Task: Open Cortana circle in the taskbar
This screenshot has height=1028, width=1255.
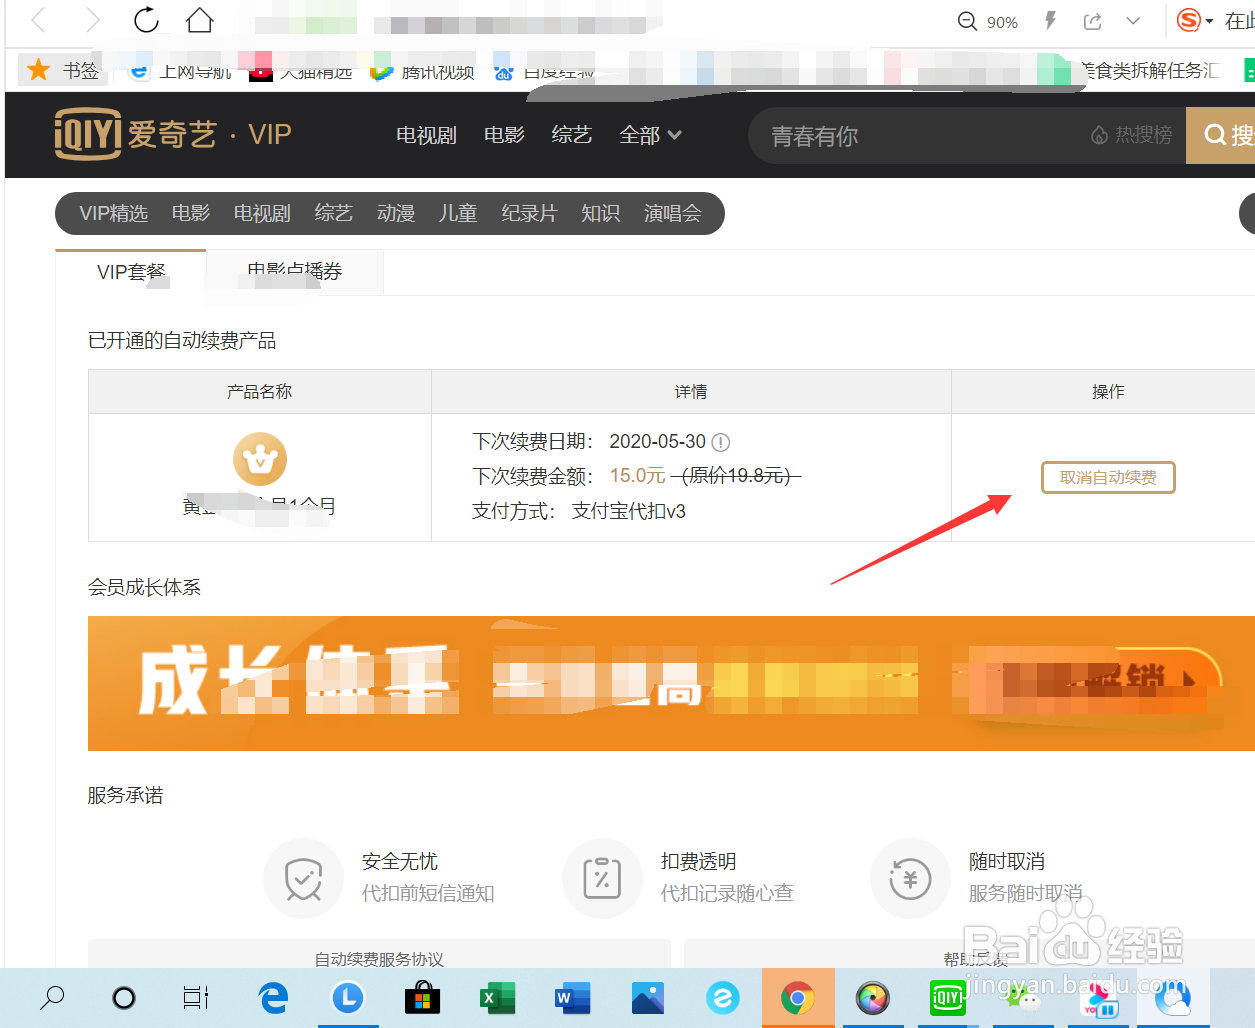Action: pyautogui.click(x=124, y=998)
